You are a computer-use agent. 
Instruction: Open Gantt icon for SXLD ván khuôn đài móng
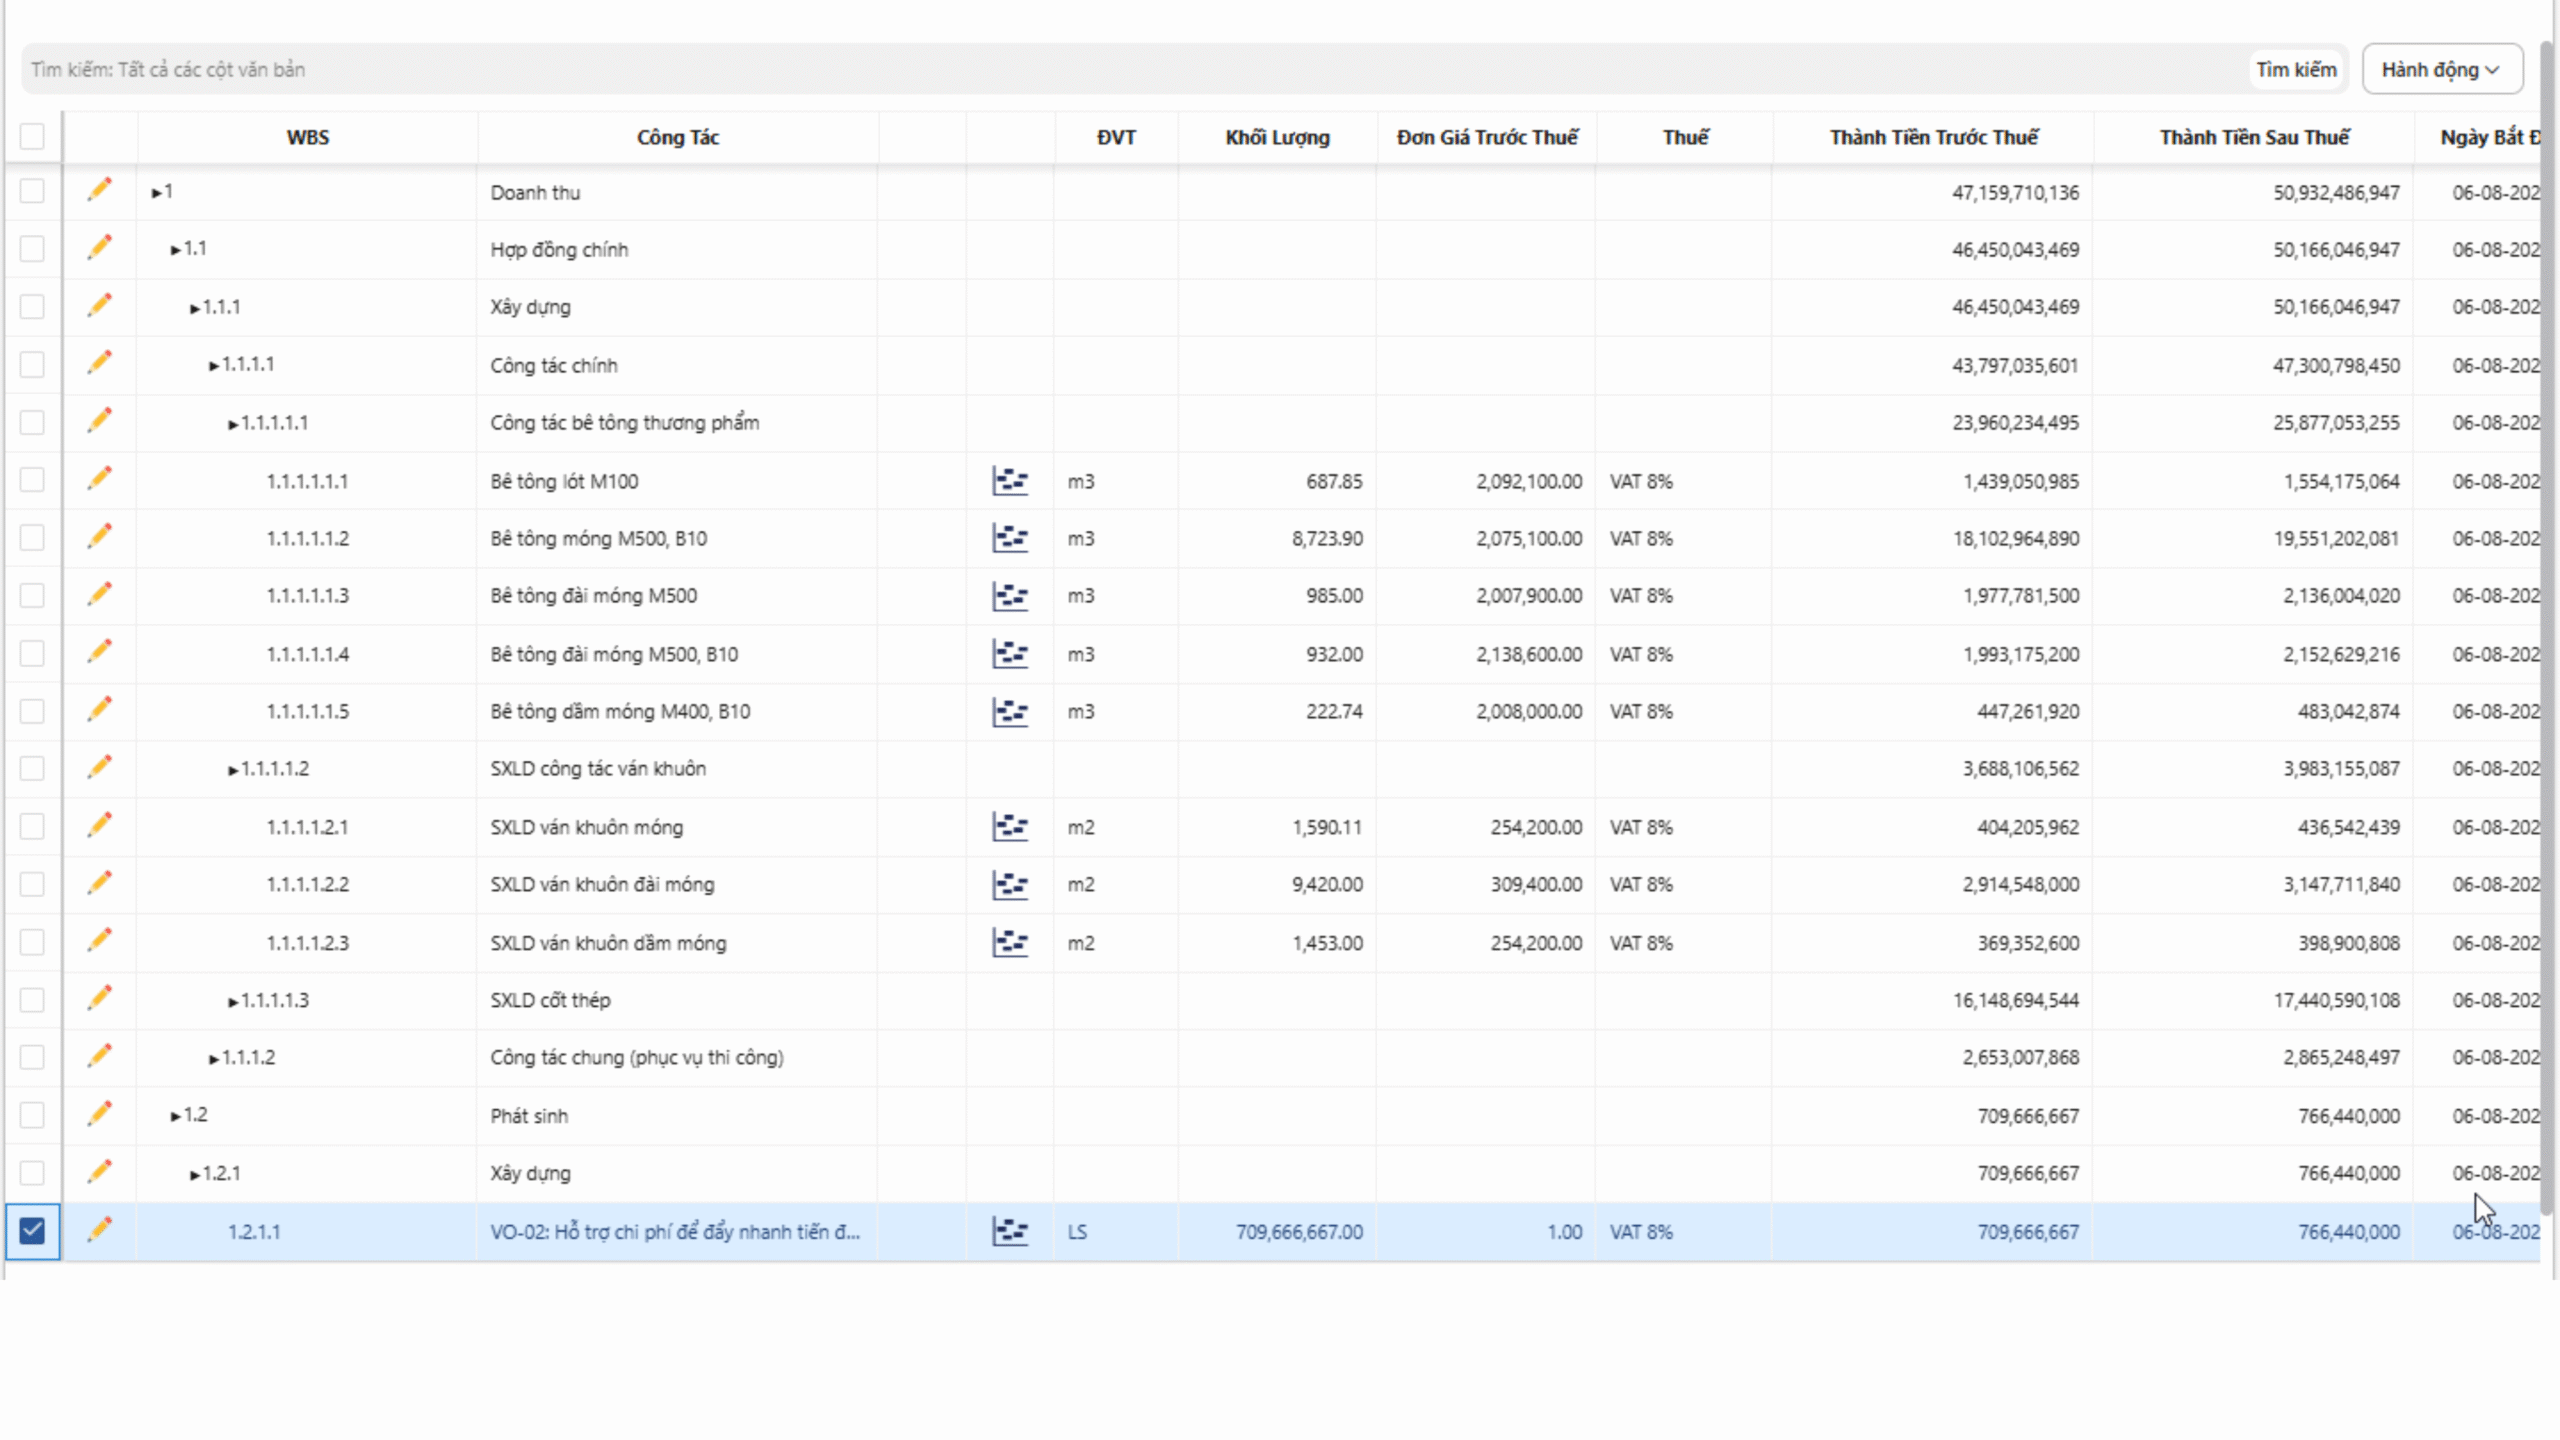coord(1010,884)
